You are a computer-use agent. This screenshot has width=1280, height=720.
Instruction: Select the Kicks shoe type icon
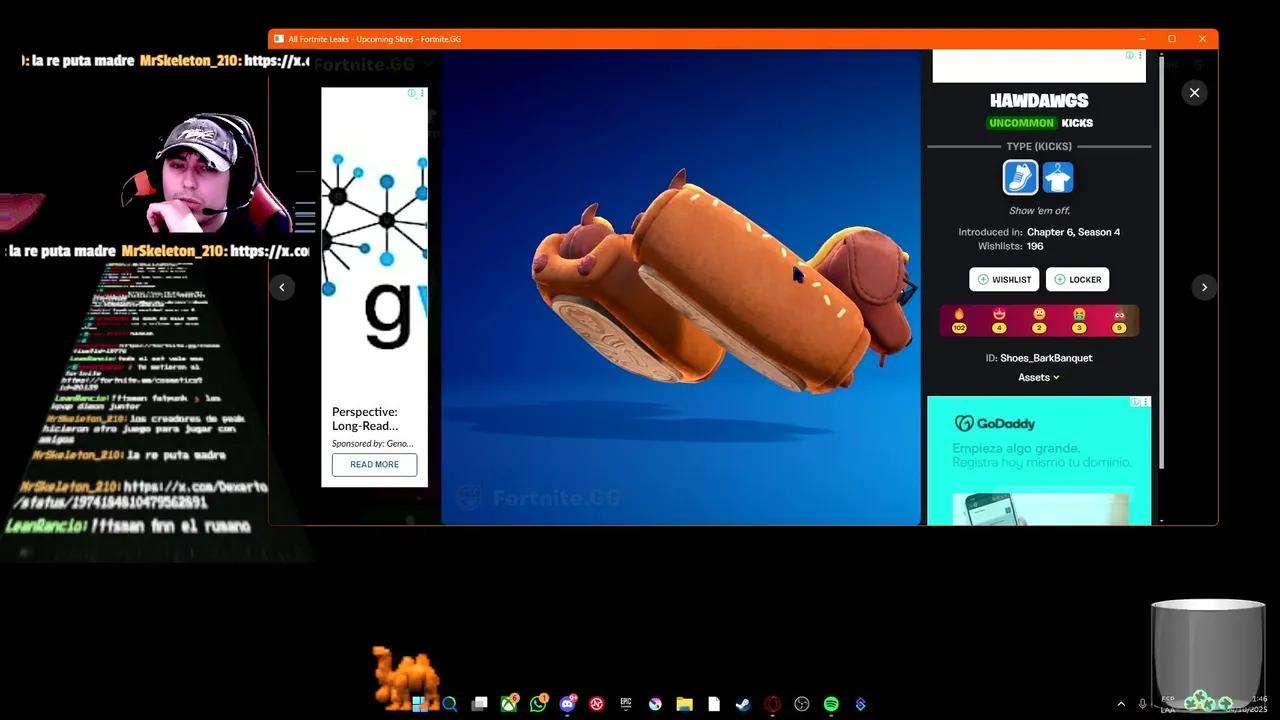(x=1020, y=178)
